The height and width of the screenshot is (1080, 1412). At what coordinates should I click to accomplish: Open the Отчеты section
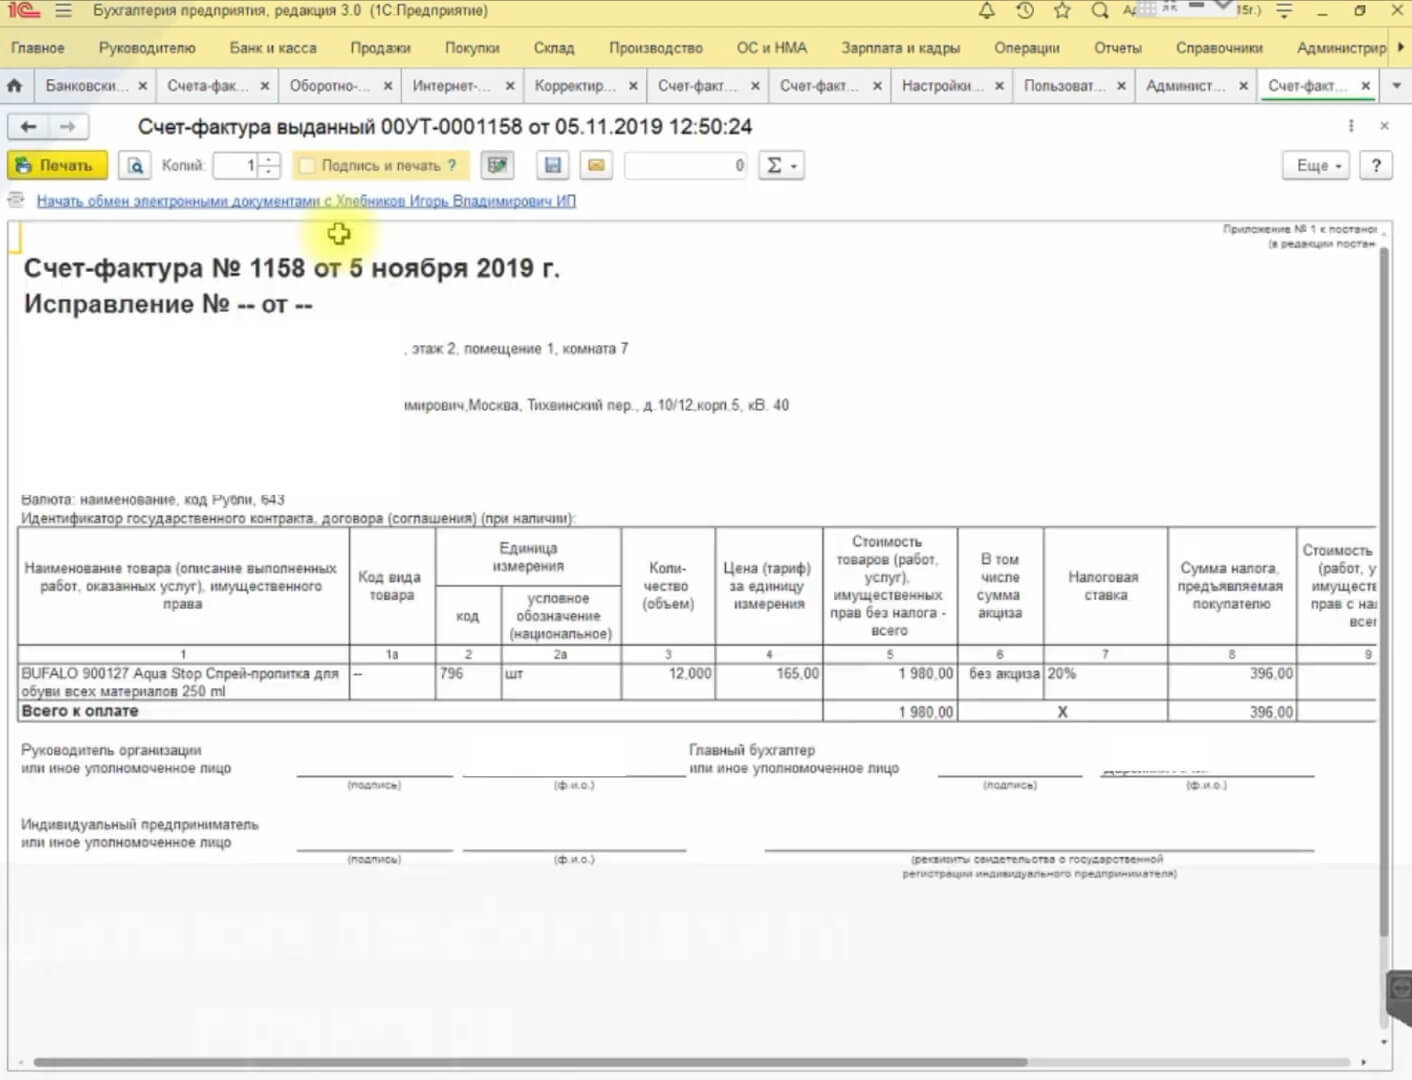pos(1117,48)
